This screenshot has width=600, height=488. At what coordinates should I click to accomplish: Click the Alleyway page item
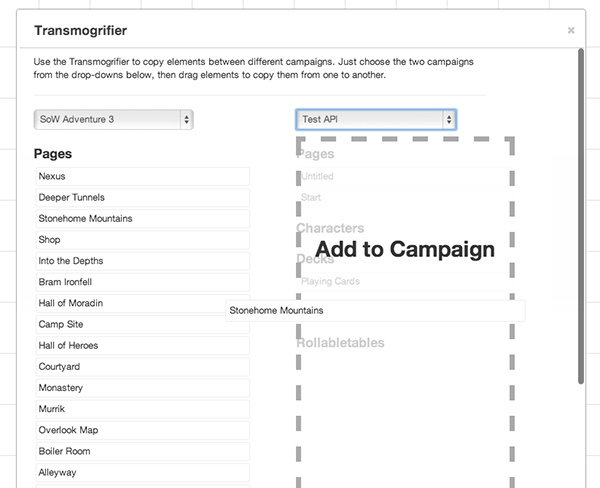point(141,472)
